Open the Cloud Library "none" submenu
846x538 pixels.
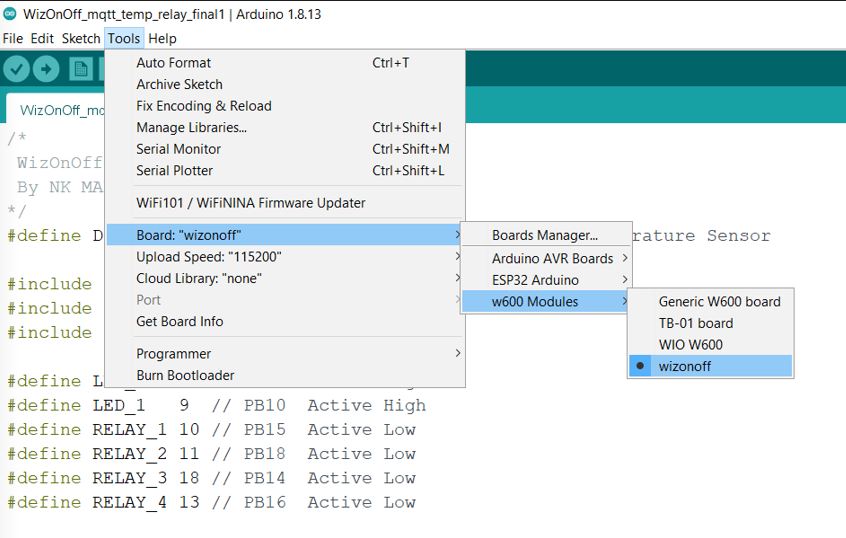pos(198,278)
